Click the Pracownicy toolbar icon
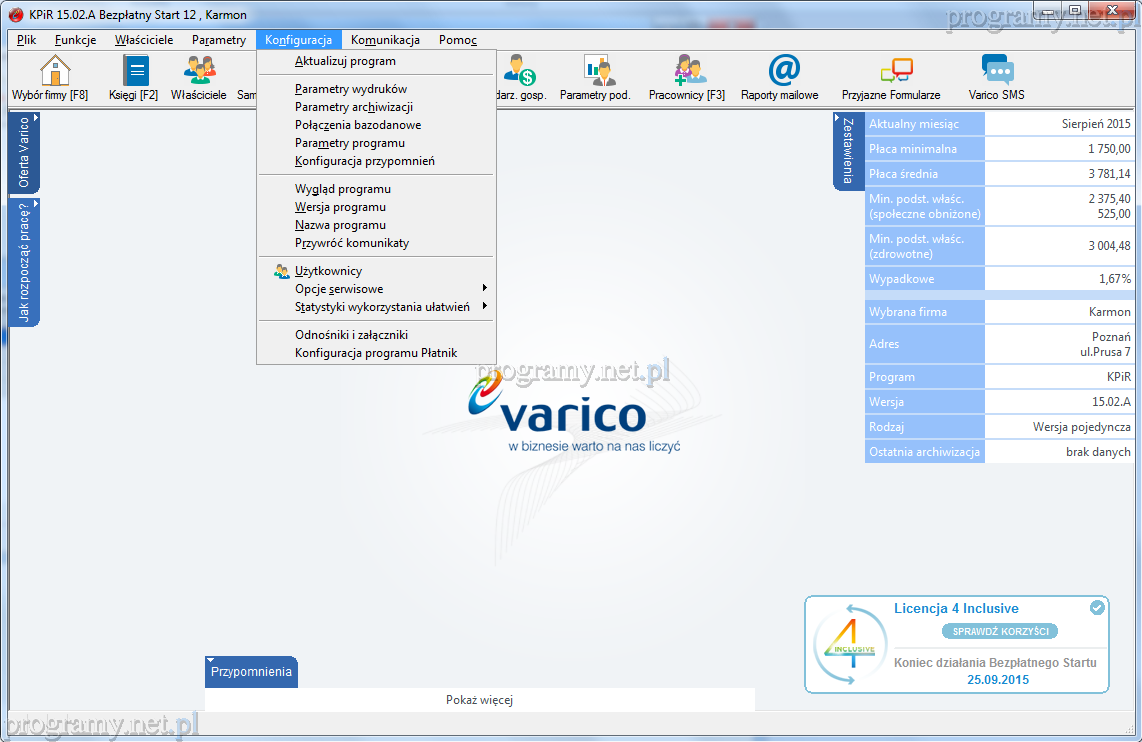Screen dimensions: 1142x742 [x=688, y=71]
